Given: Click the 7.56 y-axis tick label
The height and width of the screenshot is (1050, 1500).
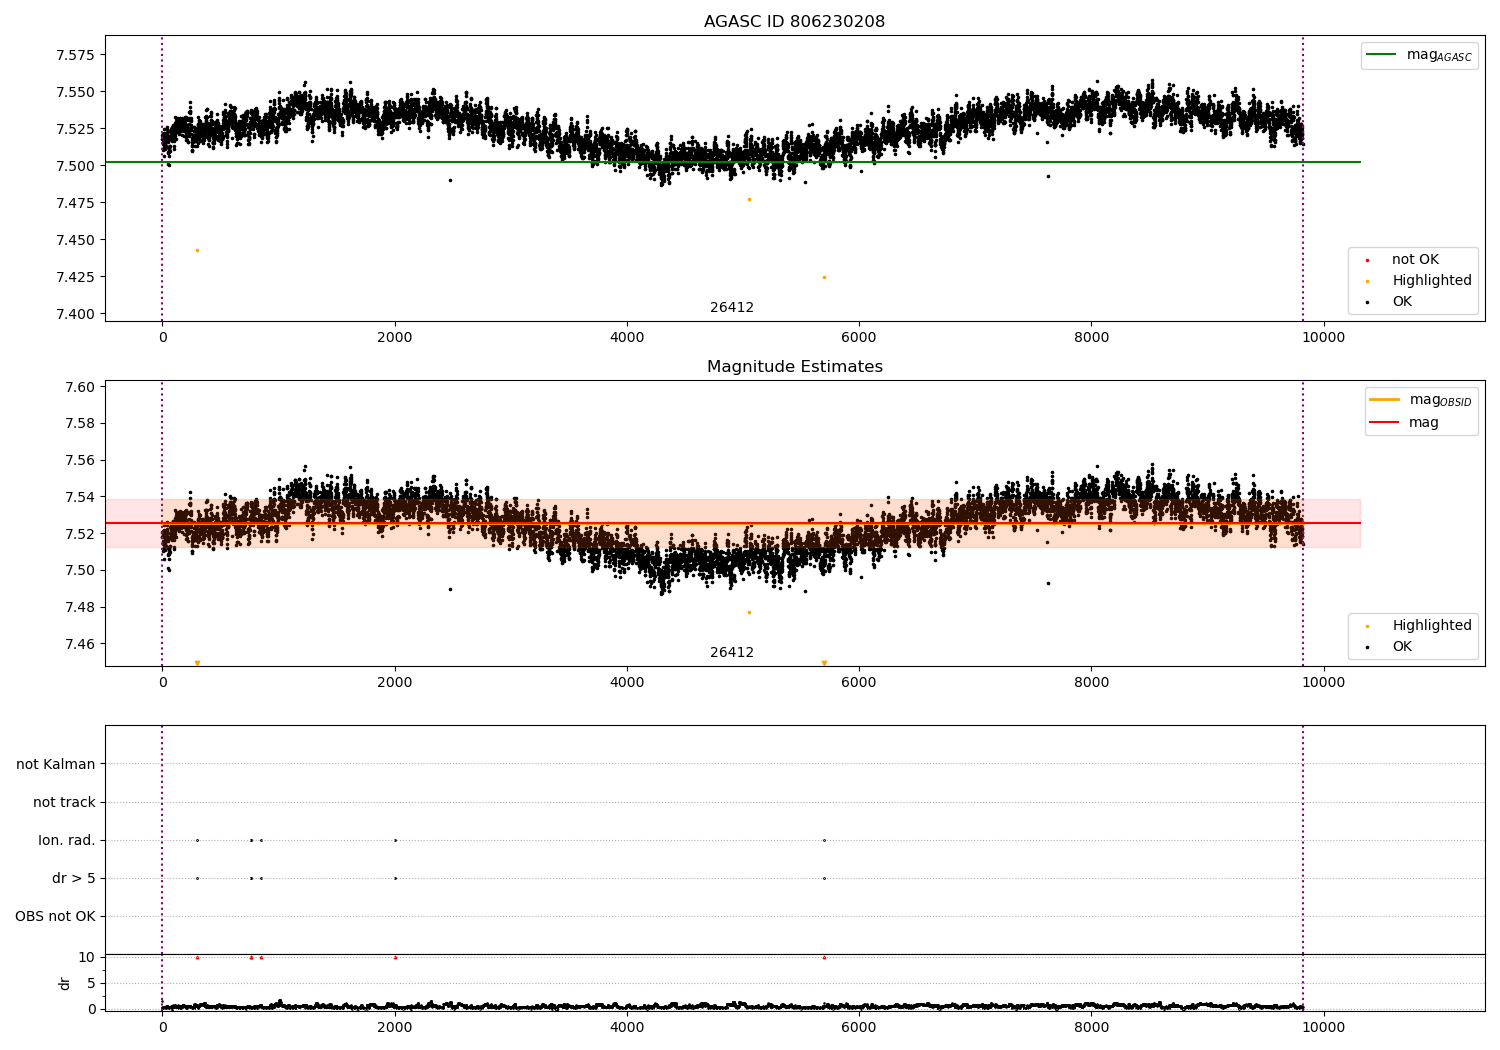Looking at the screenshot, I should point(79,460).
